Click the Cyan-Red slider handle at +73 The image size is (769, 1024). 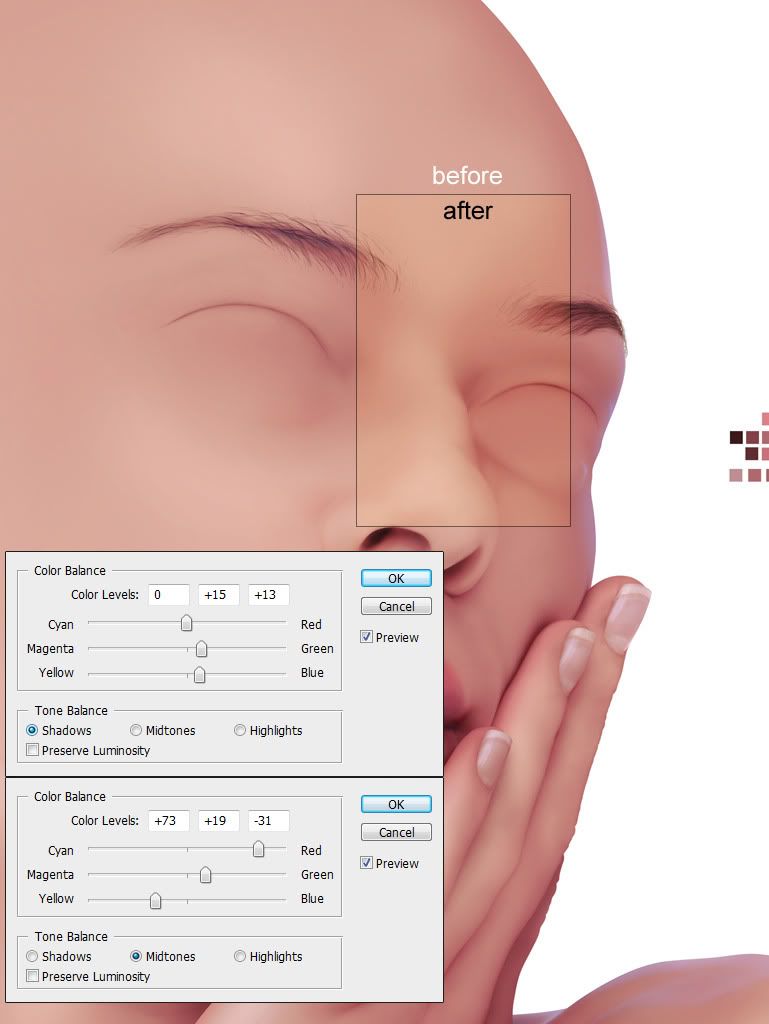[x=258, y=850]
